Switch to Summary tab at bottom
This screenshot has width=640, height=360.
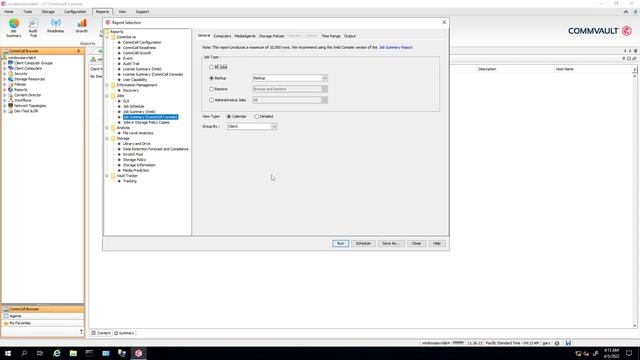click(124, 333)
